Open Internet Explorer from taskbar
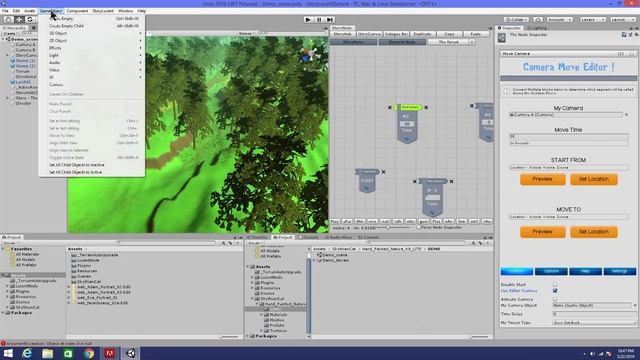Viewport: 640px width, 360px height. [27, 353]
